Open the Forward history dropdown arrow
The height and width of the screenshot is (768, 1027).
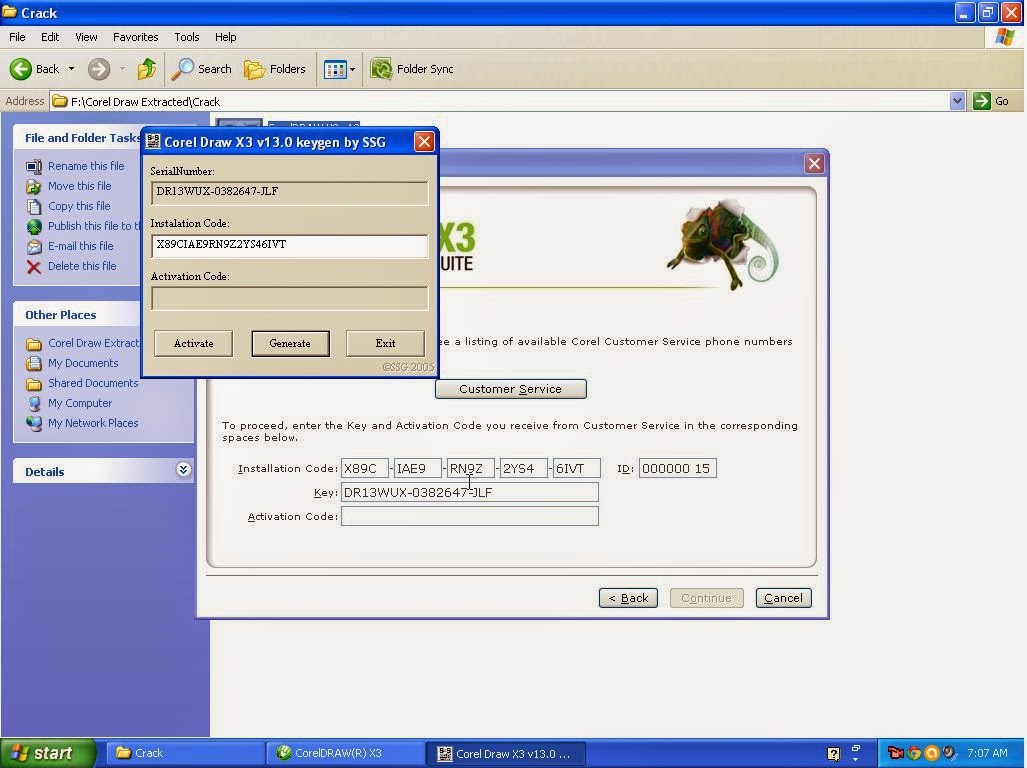click(122, 69)
